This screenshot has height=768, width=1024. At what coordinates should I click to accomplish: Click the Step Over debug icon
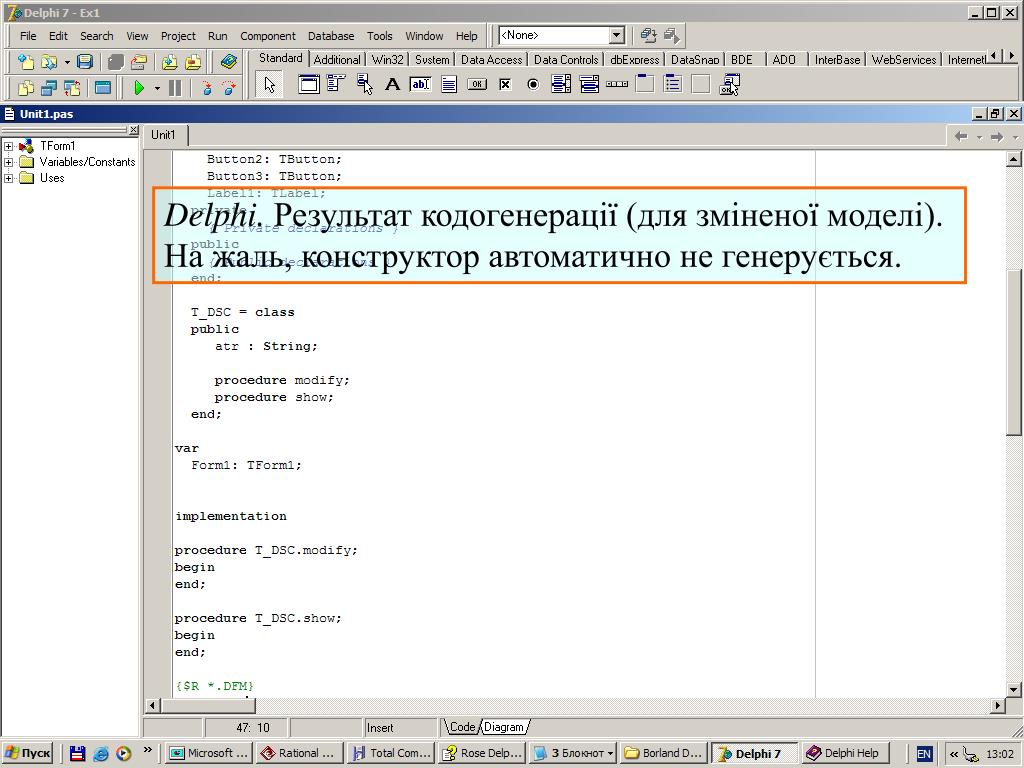point(229,88)
